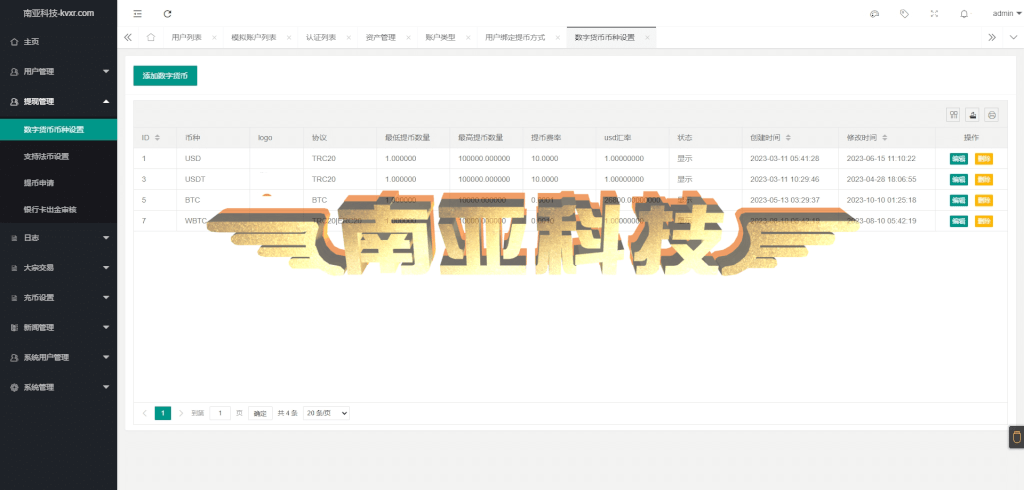This screenshot has width=1024, height=490.
Task: Expand the 日志 sidebar menu
Action: pos(58,238)
